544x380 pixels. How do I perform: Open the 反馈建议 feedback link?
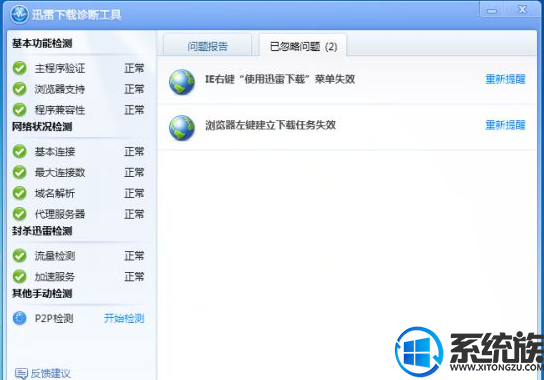(51, 373)
